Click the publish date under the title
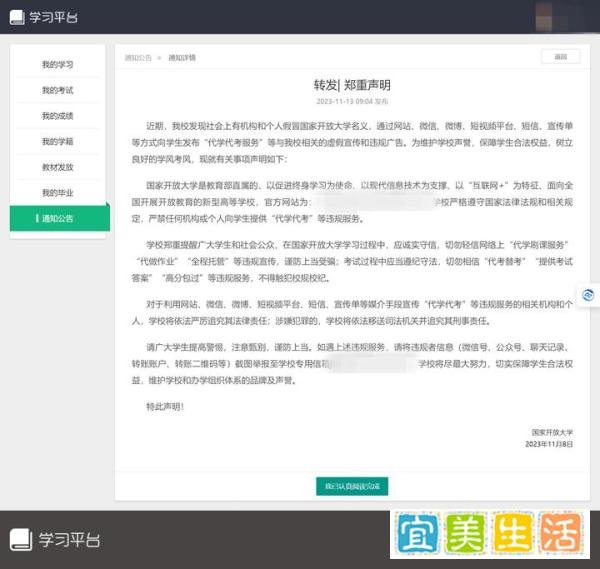The width and height of the screenshot is (600, 569). click(352, 101)
